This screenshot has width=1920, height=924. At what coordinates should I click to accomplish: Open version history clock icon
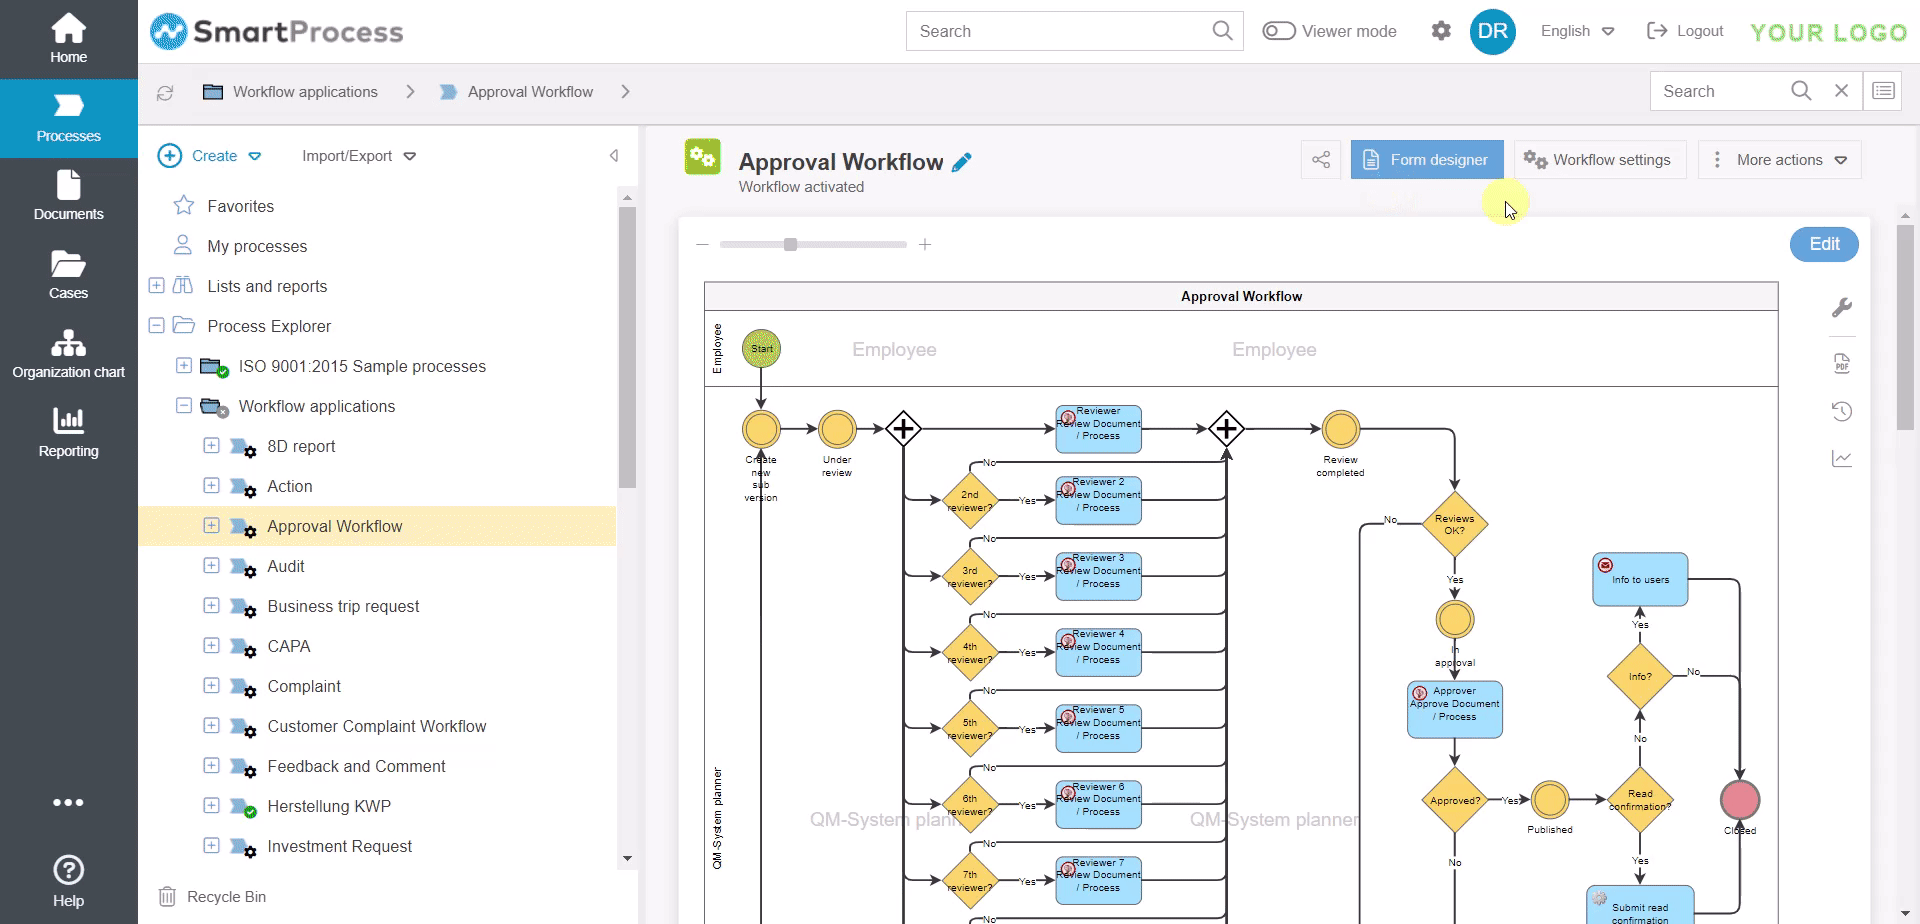[x=1842, y=411]
